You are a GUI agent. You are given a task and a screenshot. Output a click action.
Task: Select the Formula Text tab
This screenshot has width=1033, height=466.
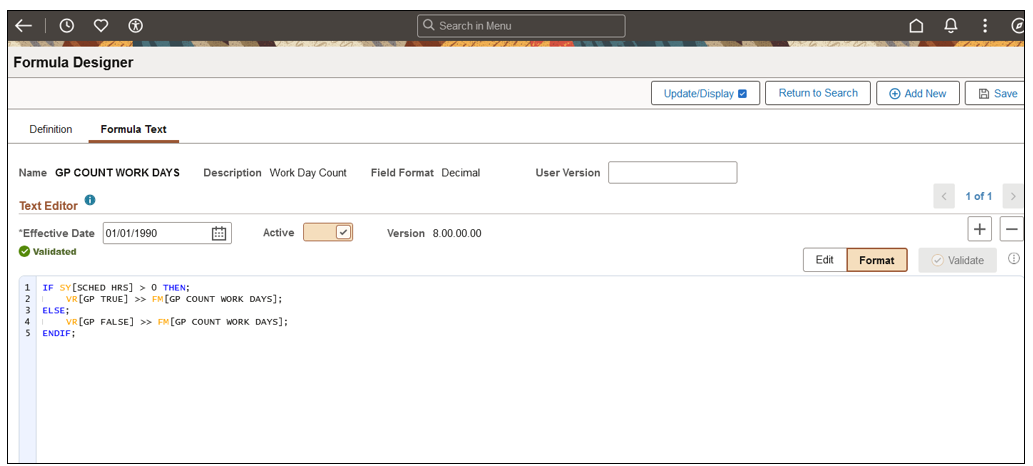pos(134,130)
